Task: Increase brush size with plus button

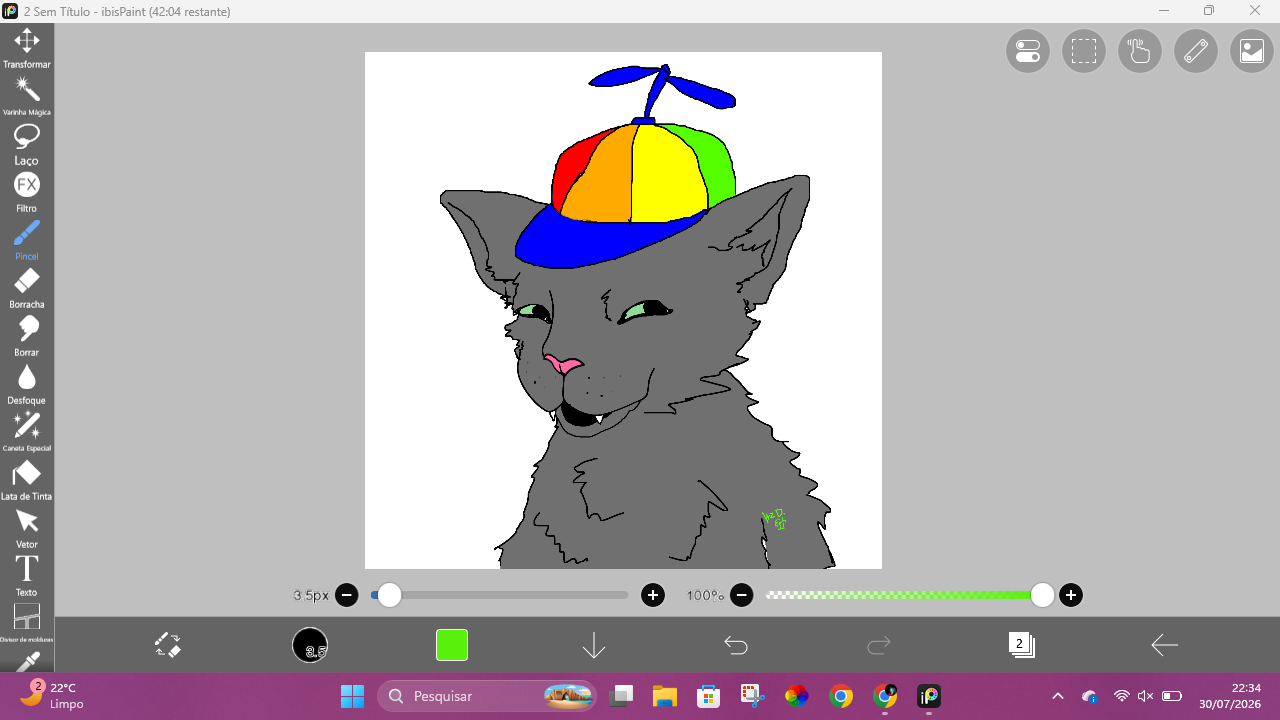Action: [653, 596]
